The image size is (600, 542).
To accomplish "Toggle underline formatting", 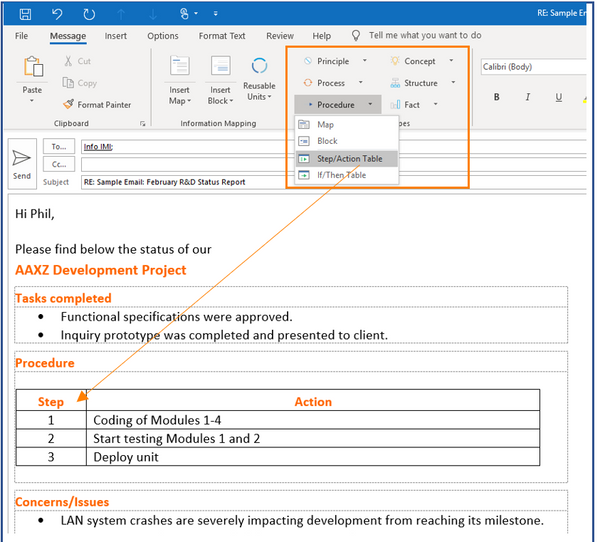I will point(559,97).
